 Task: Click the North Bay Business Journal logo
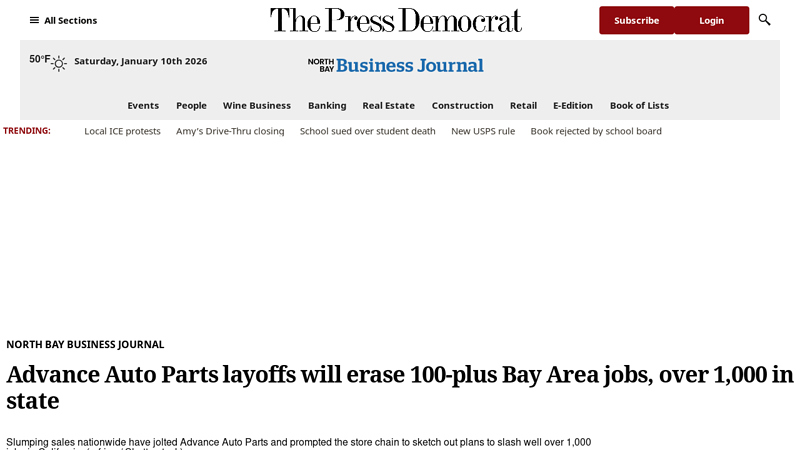tap(395, 65)
